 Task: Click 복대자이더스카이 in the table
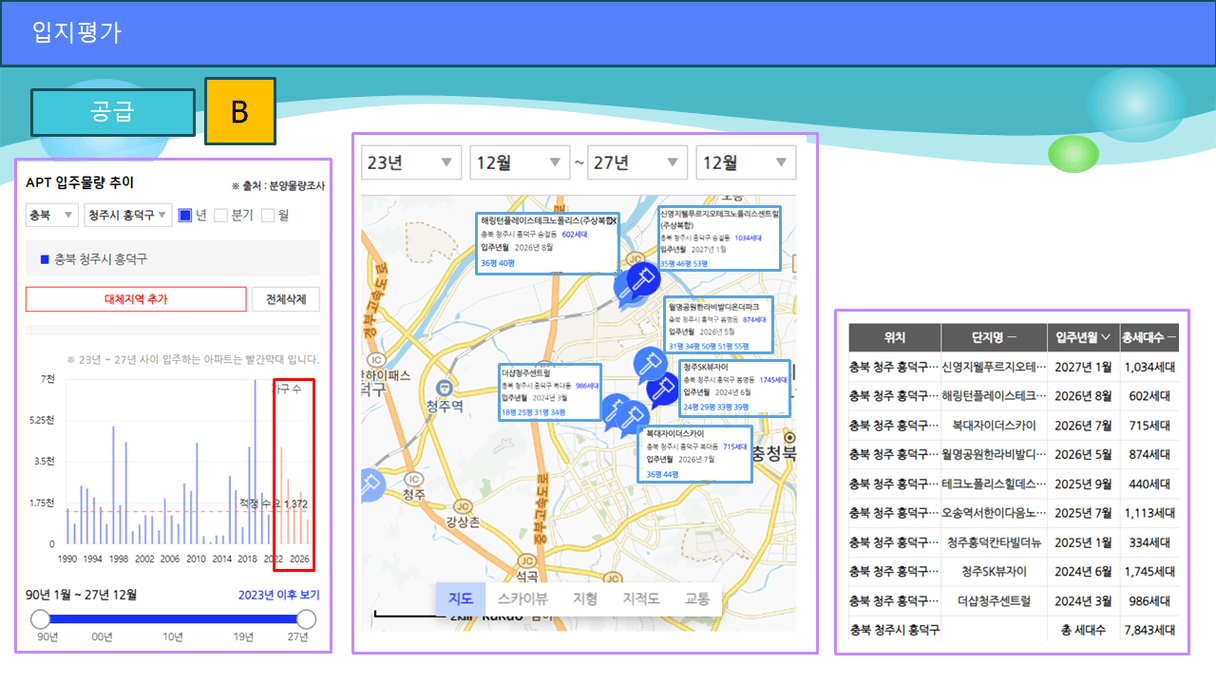click(x=993, y=425)
